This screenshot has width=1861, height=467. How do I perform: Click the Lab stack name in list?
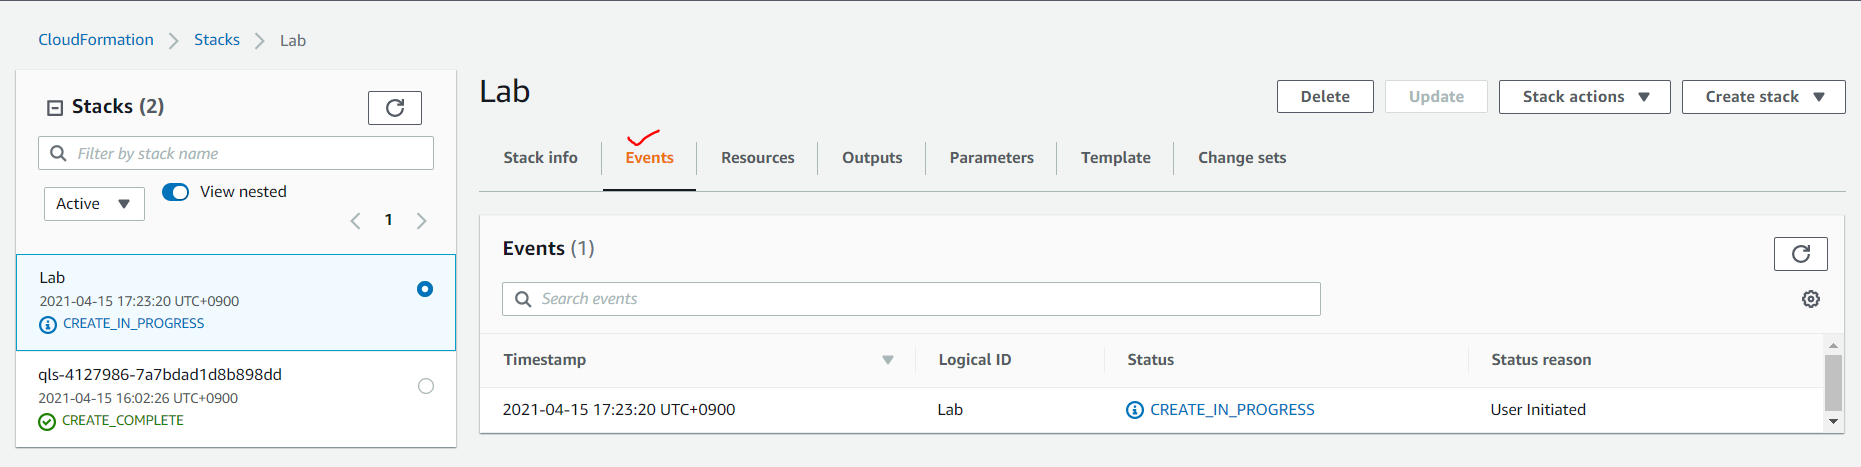pos(52,278)
